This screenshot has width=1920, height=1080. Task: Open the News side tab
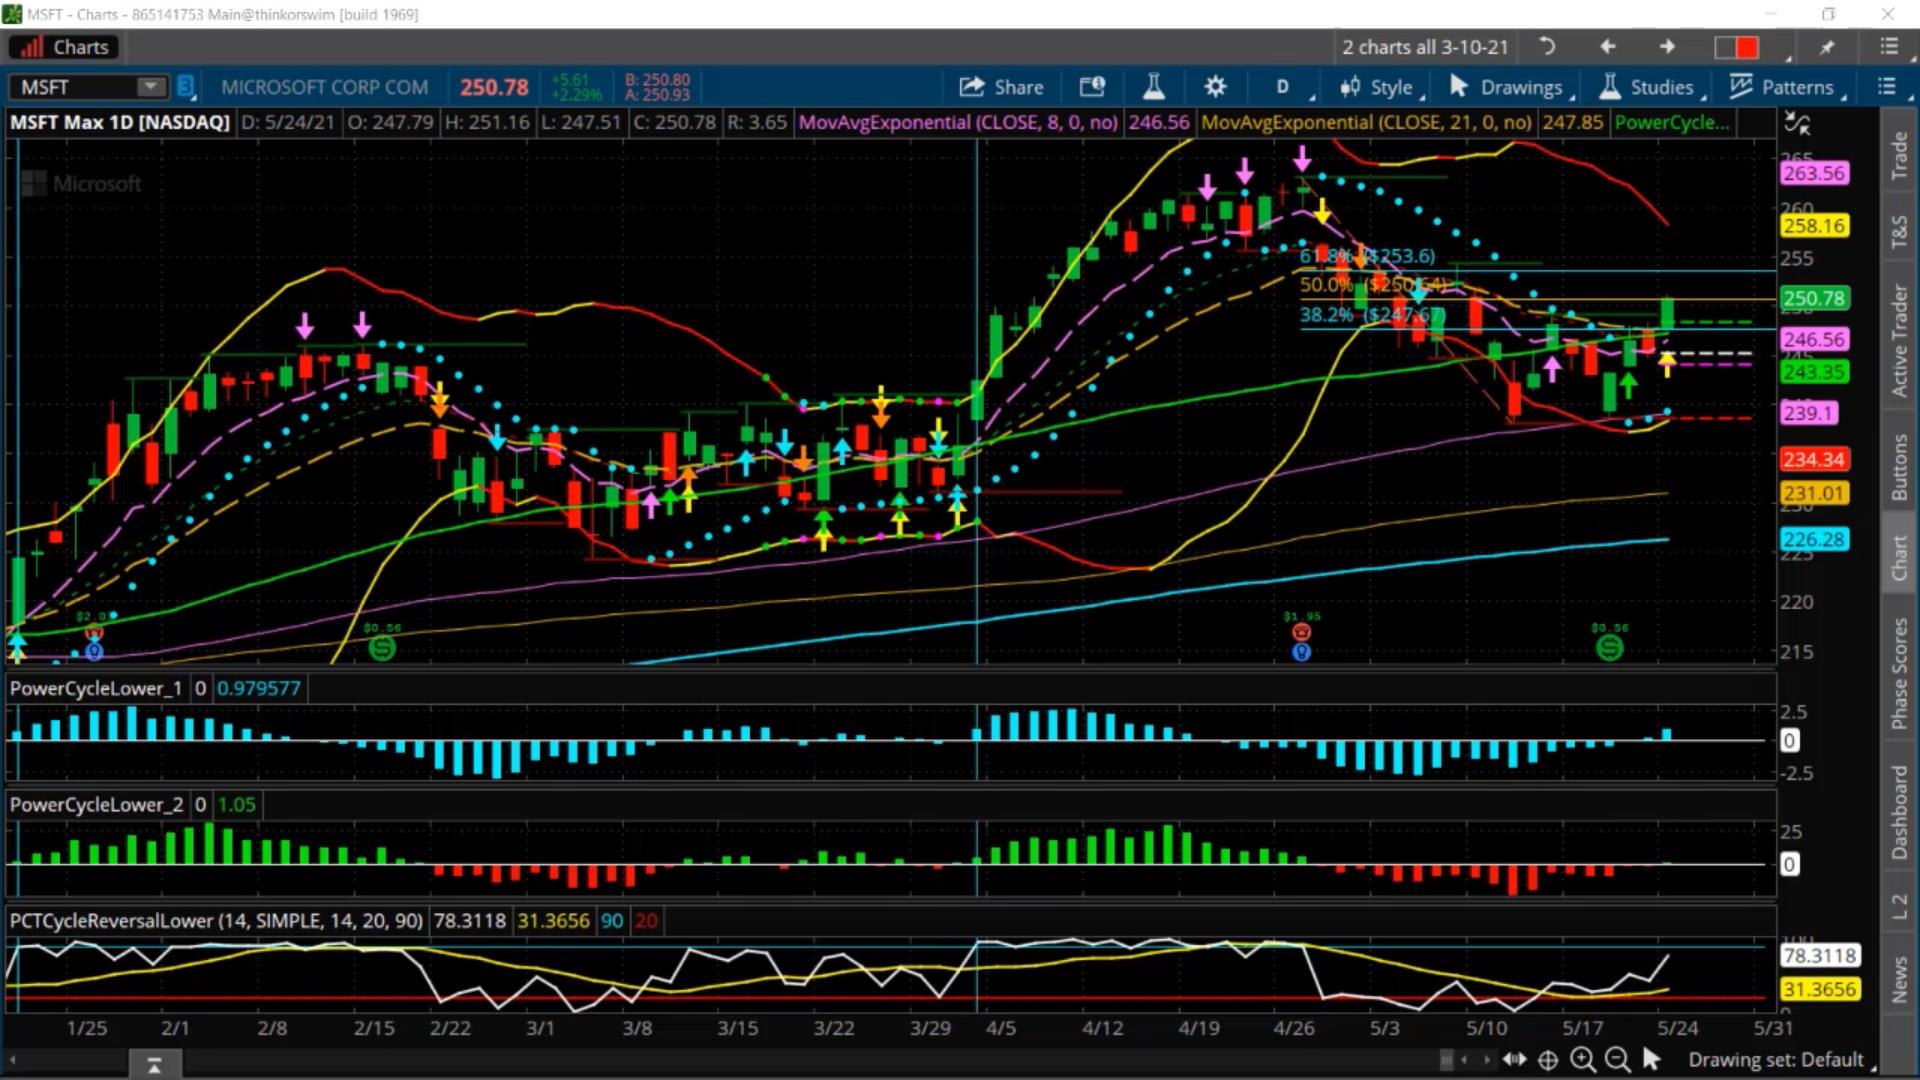[x=1899, y=979]
